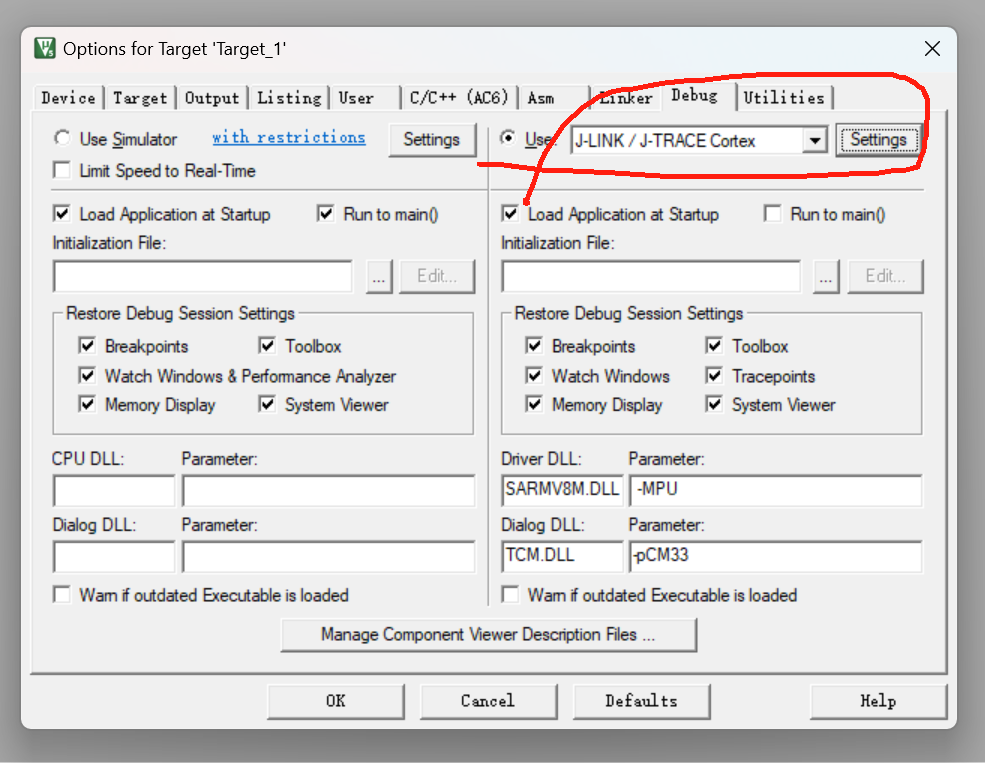Open the Output tab
Screen dimensions: 985x763
point(212,98)
